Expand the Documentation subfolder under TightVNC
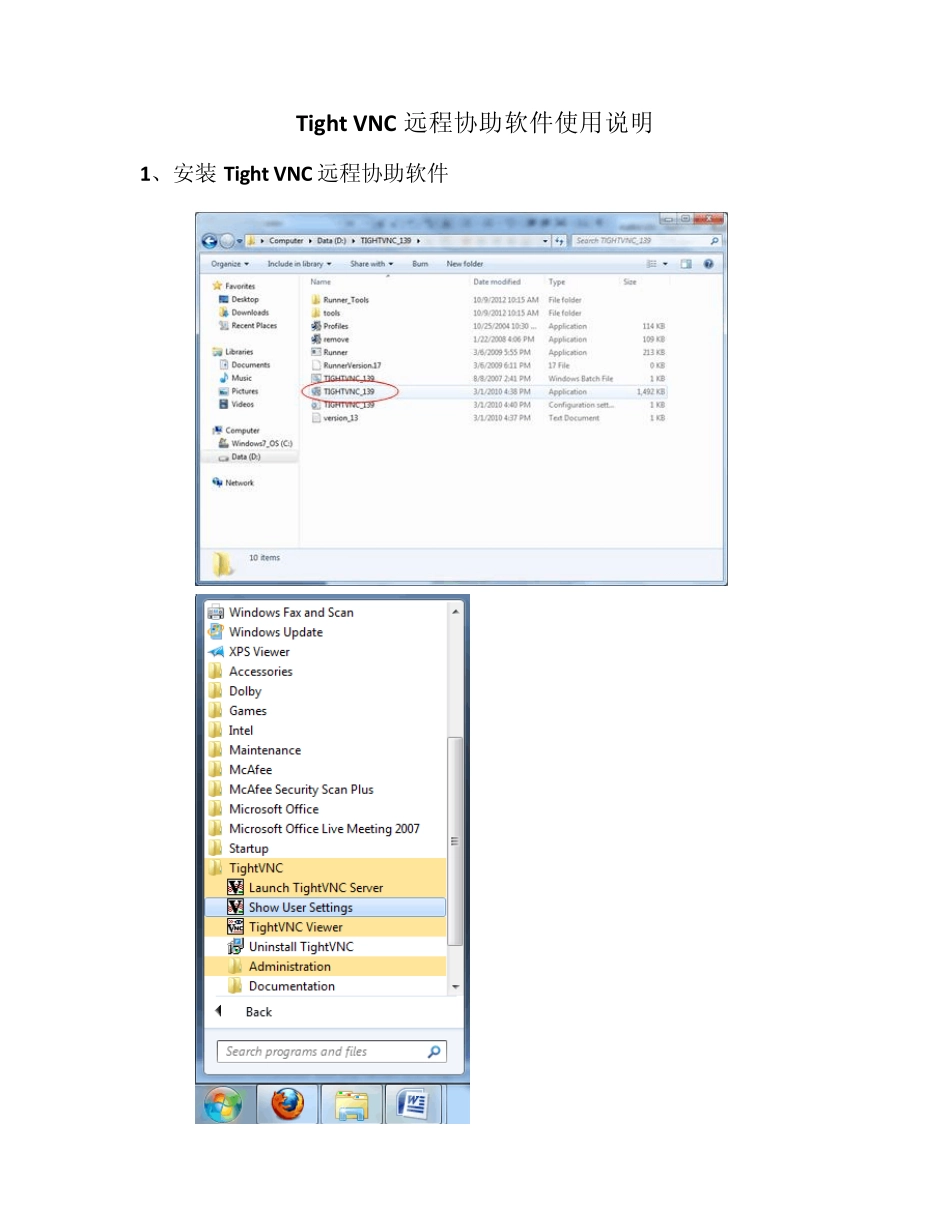The height and width of the screenshot is (1230, 950). tap(291, 986)
